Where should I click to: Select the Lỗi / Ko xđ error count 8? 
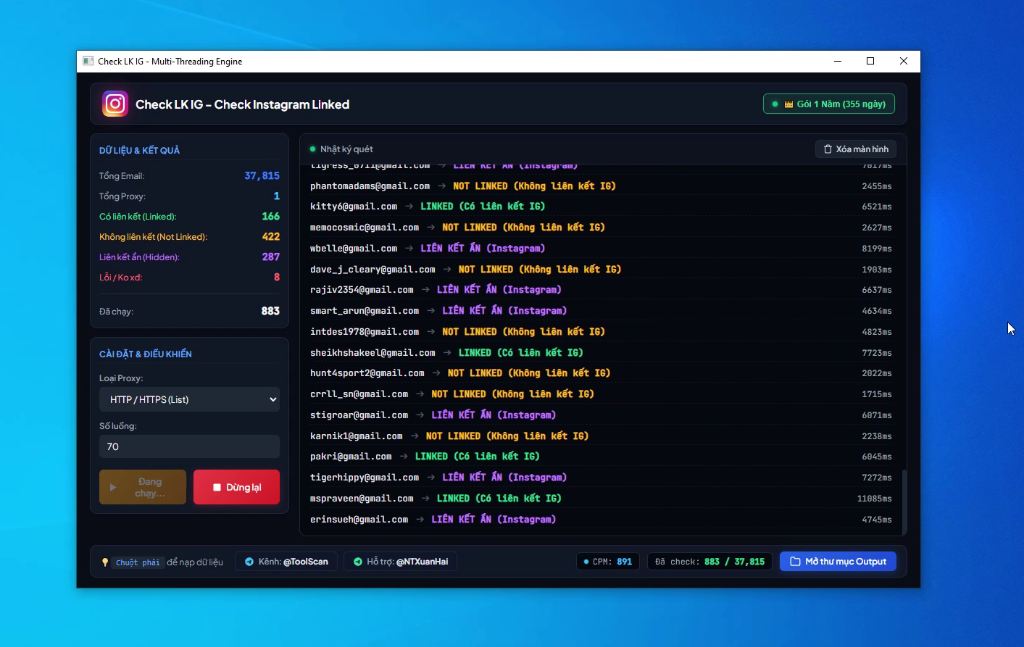click(277, 277)
